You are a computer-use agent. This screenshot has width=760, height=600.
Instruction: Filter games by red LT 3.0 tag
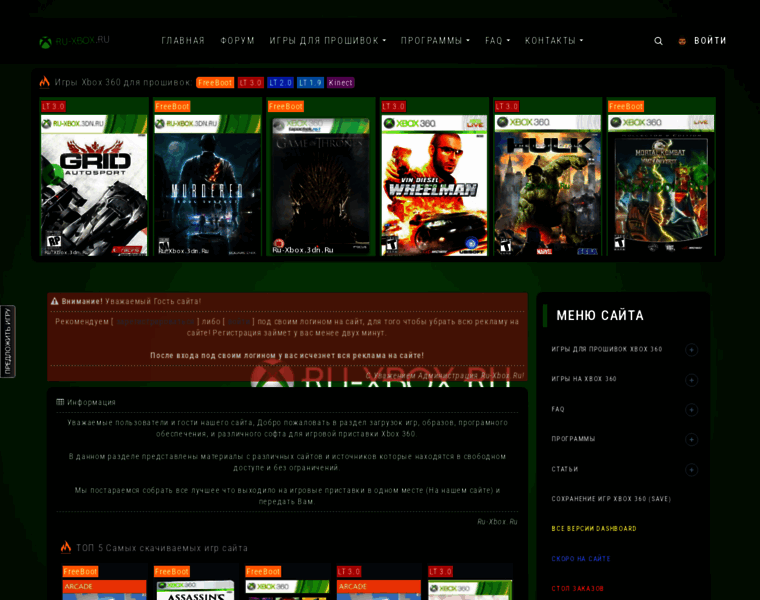coord(251,82)
